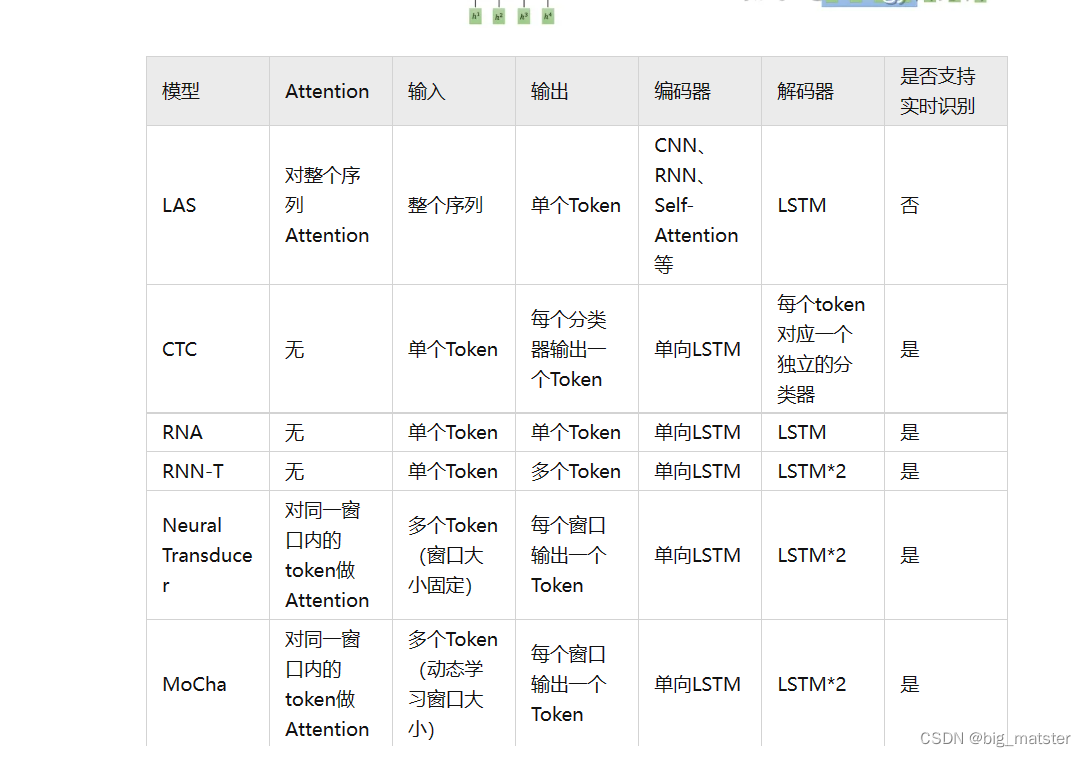
Task: Click the LSTM decoder cell in RNA row
Action: point(823,433)
